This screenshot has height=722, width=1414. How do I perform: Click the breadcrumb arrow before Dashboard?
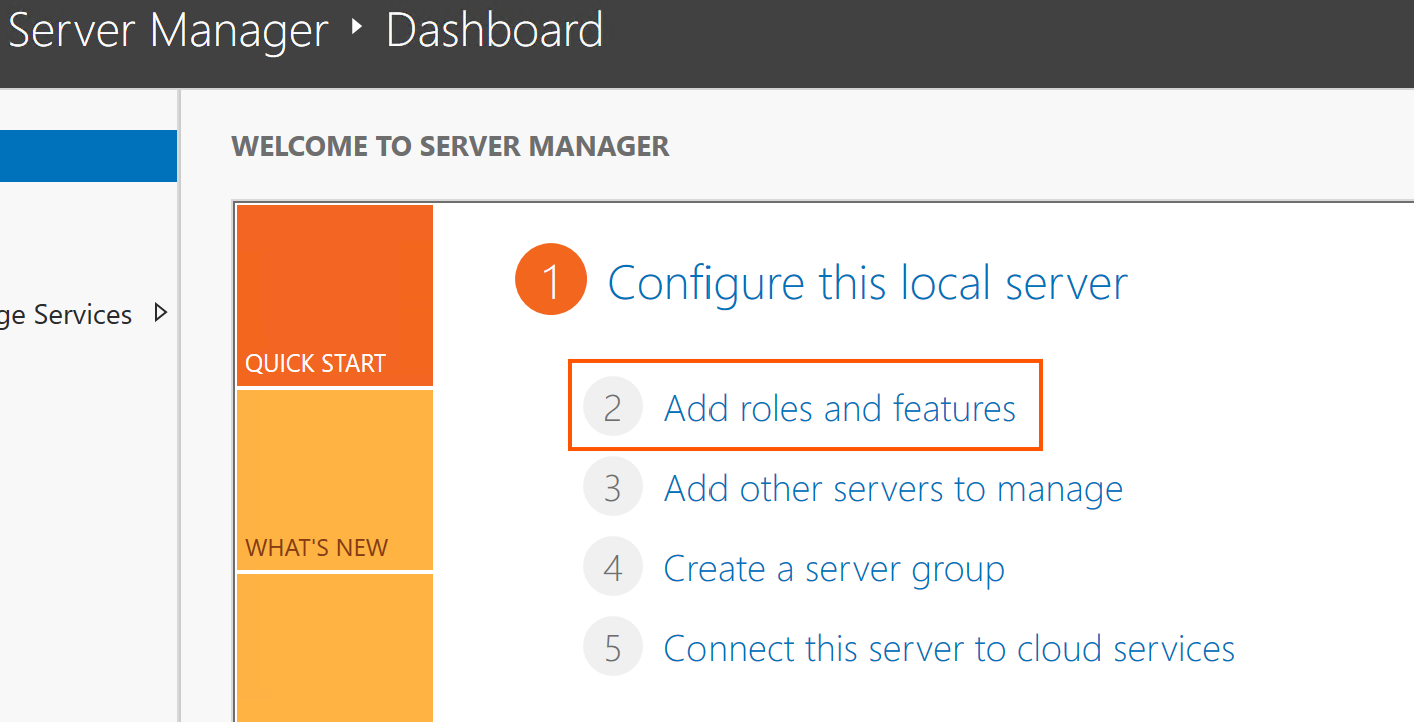[357, 28]
